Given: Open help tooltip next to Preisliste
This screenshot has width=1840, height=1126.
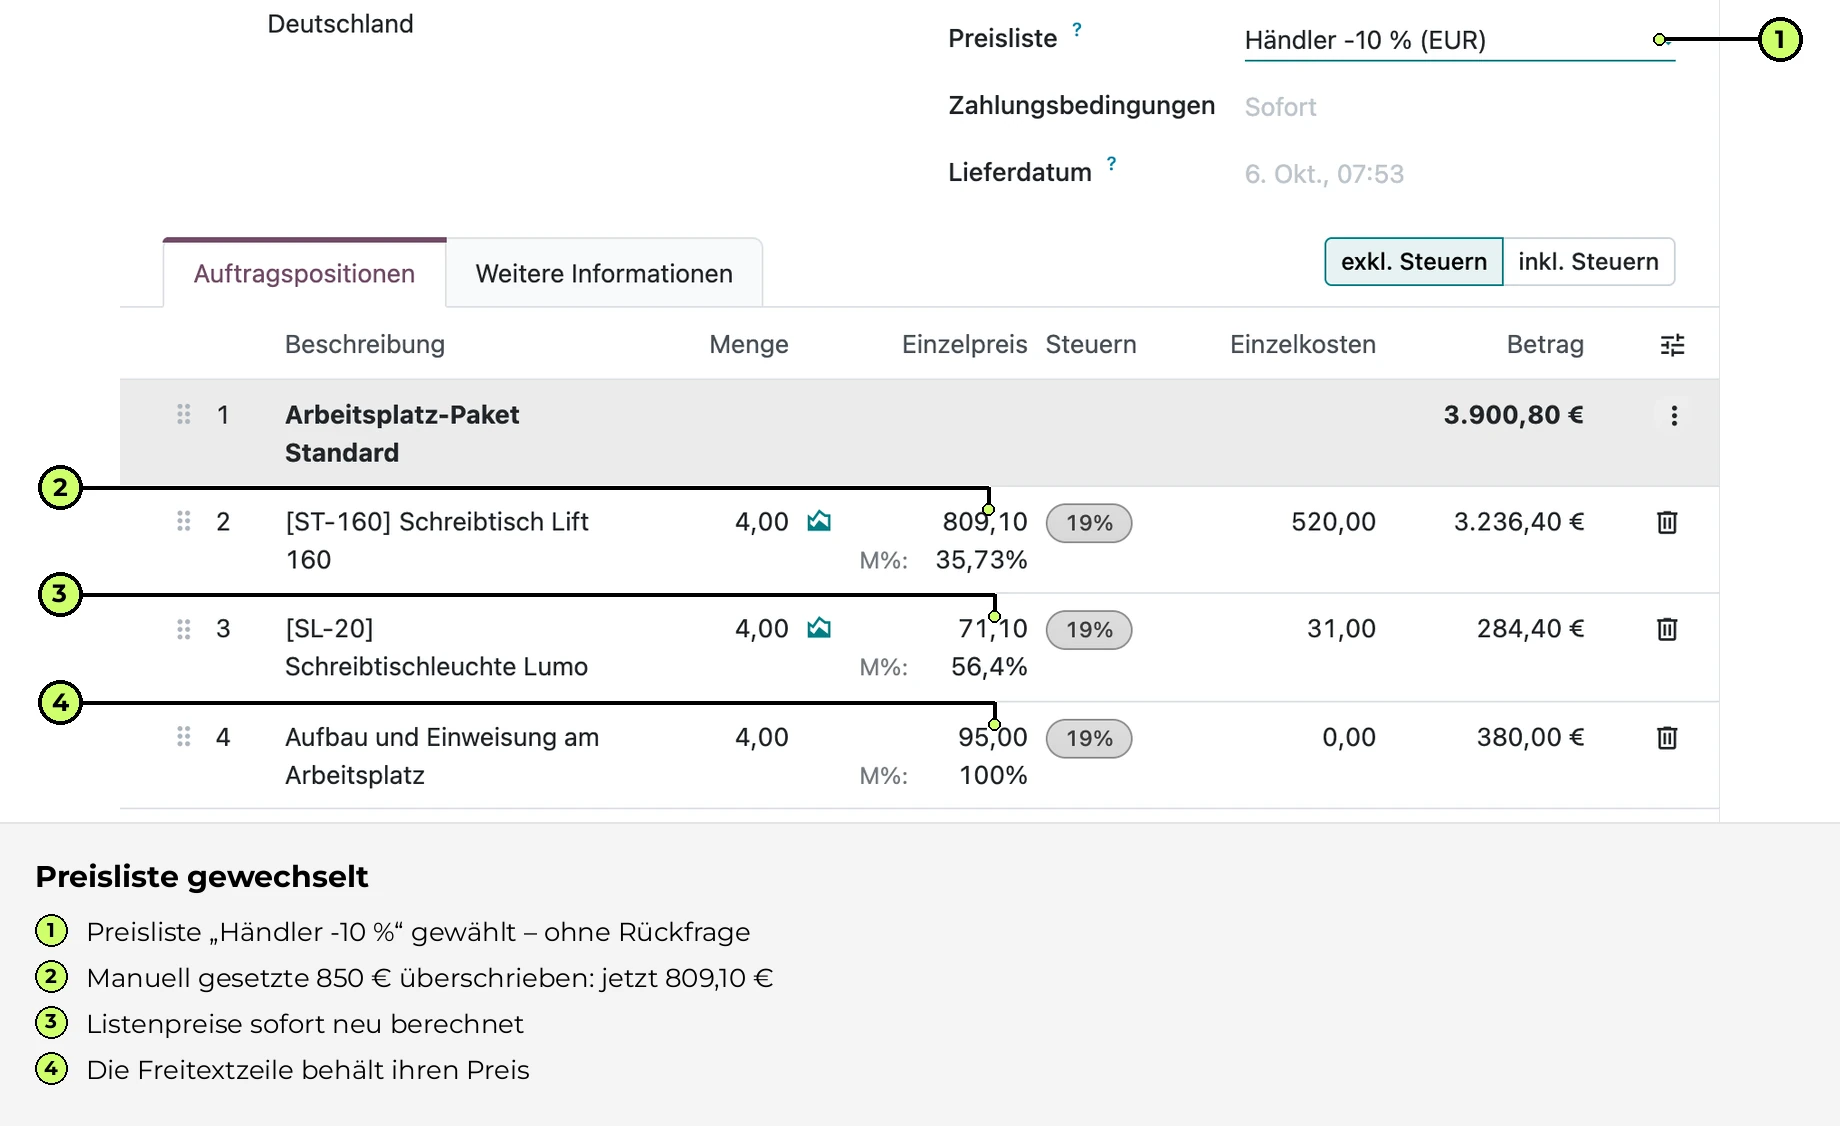Looking at the screenshot, I should [x=1077, y=29].
